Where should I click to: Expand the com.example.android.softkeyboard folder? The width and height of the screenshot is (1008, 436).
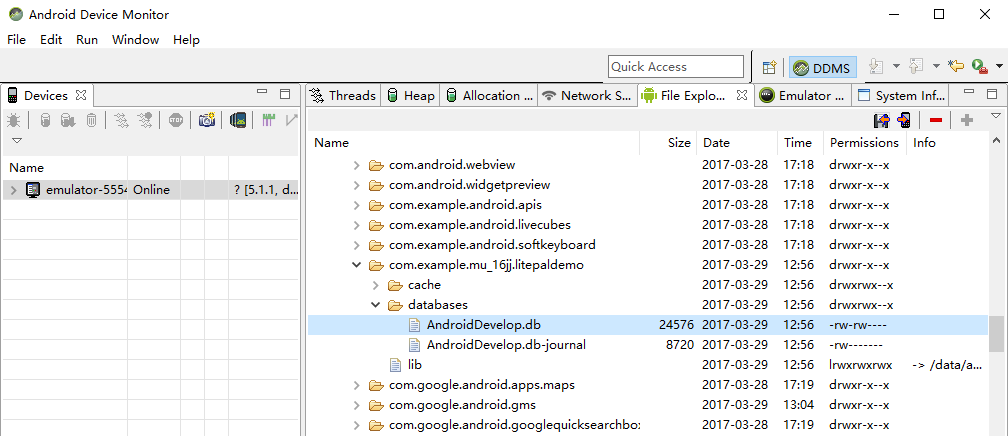pos(357,245)
